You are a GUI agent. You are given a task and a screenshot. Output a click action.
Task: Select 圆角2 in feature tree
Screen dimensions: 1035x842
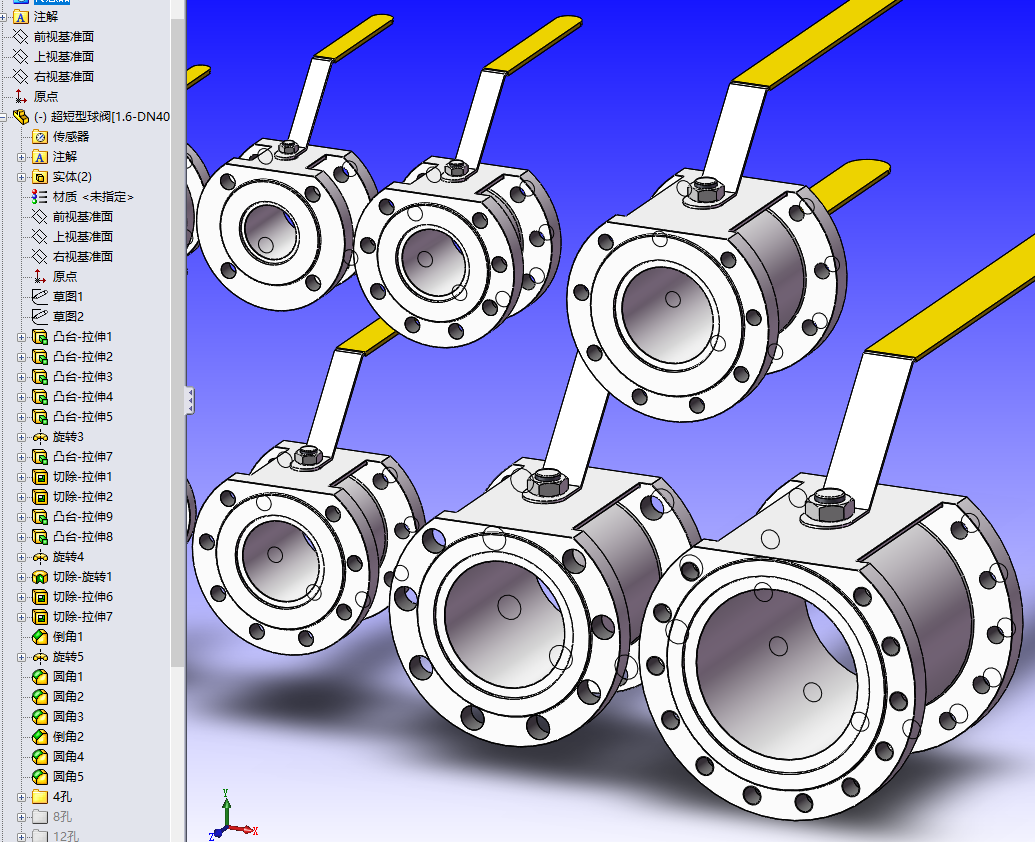(x=68, y=696)
